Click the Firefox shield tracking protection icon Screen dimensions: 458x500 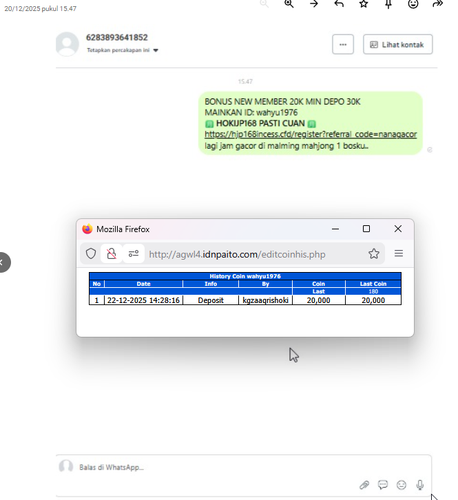(x=91, y=254)
